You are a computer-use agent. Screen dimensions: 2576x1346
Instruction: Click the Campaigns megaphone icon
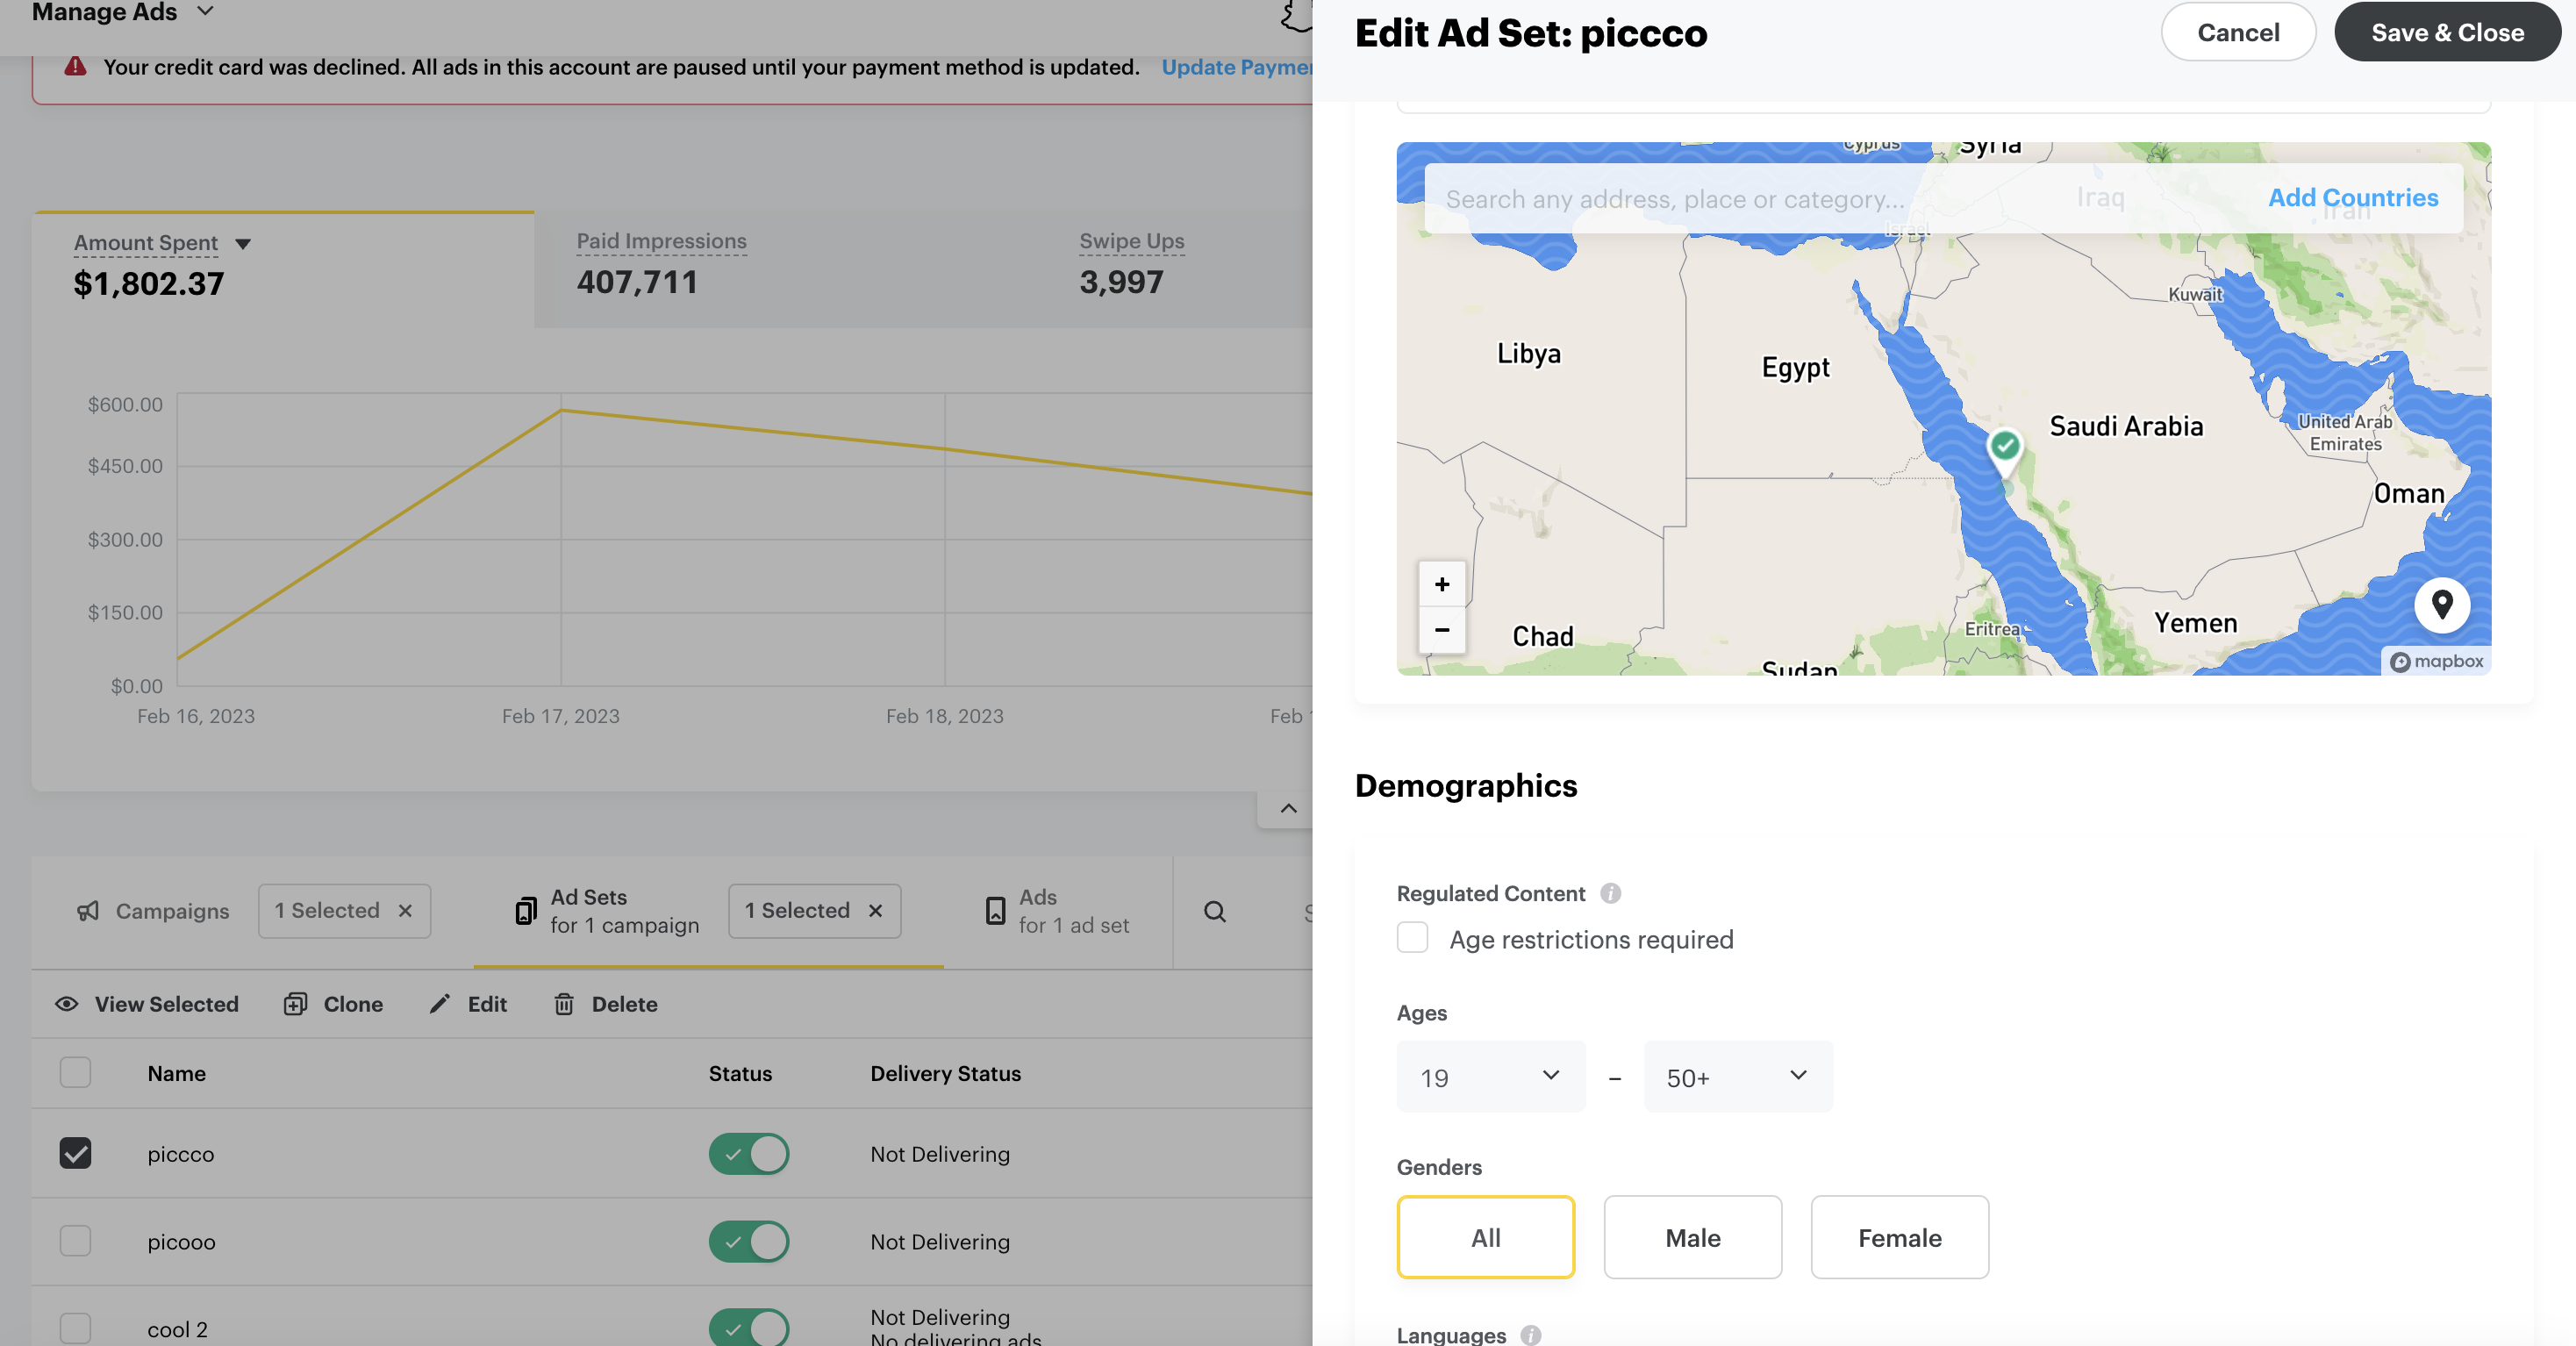tap(88, 911)
